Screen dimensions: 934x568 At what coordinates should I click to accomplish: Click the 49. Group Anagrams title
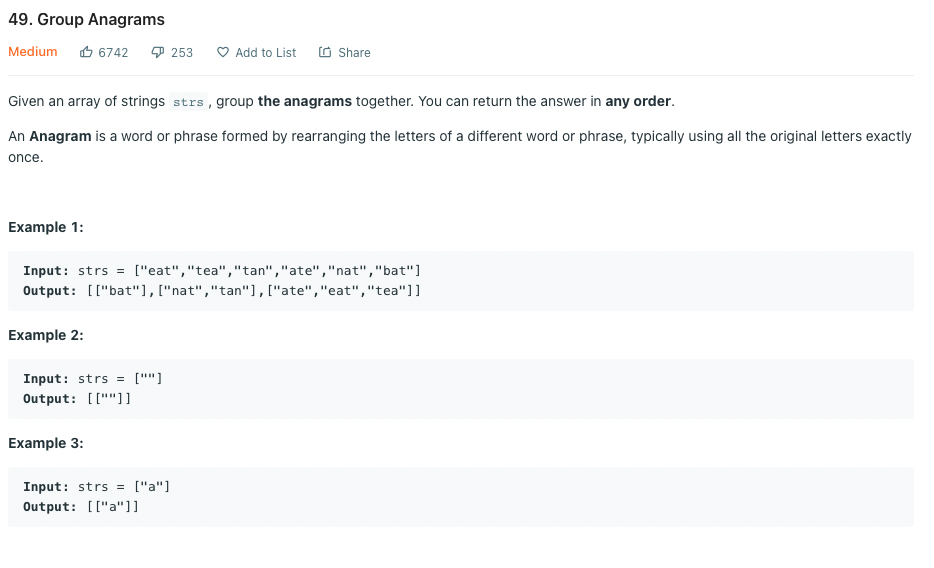click(x=86, y=20)
